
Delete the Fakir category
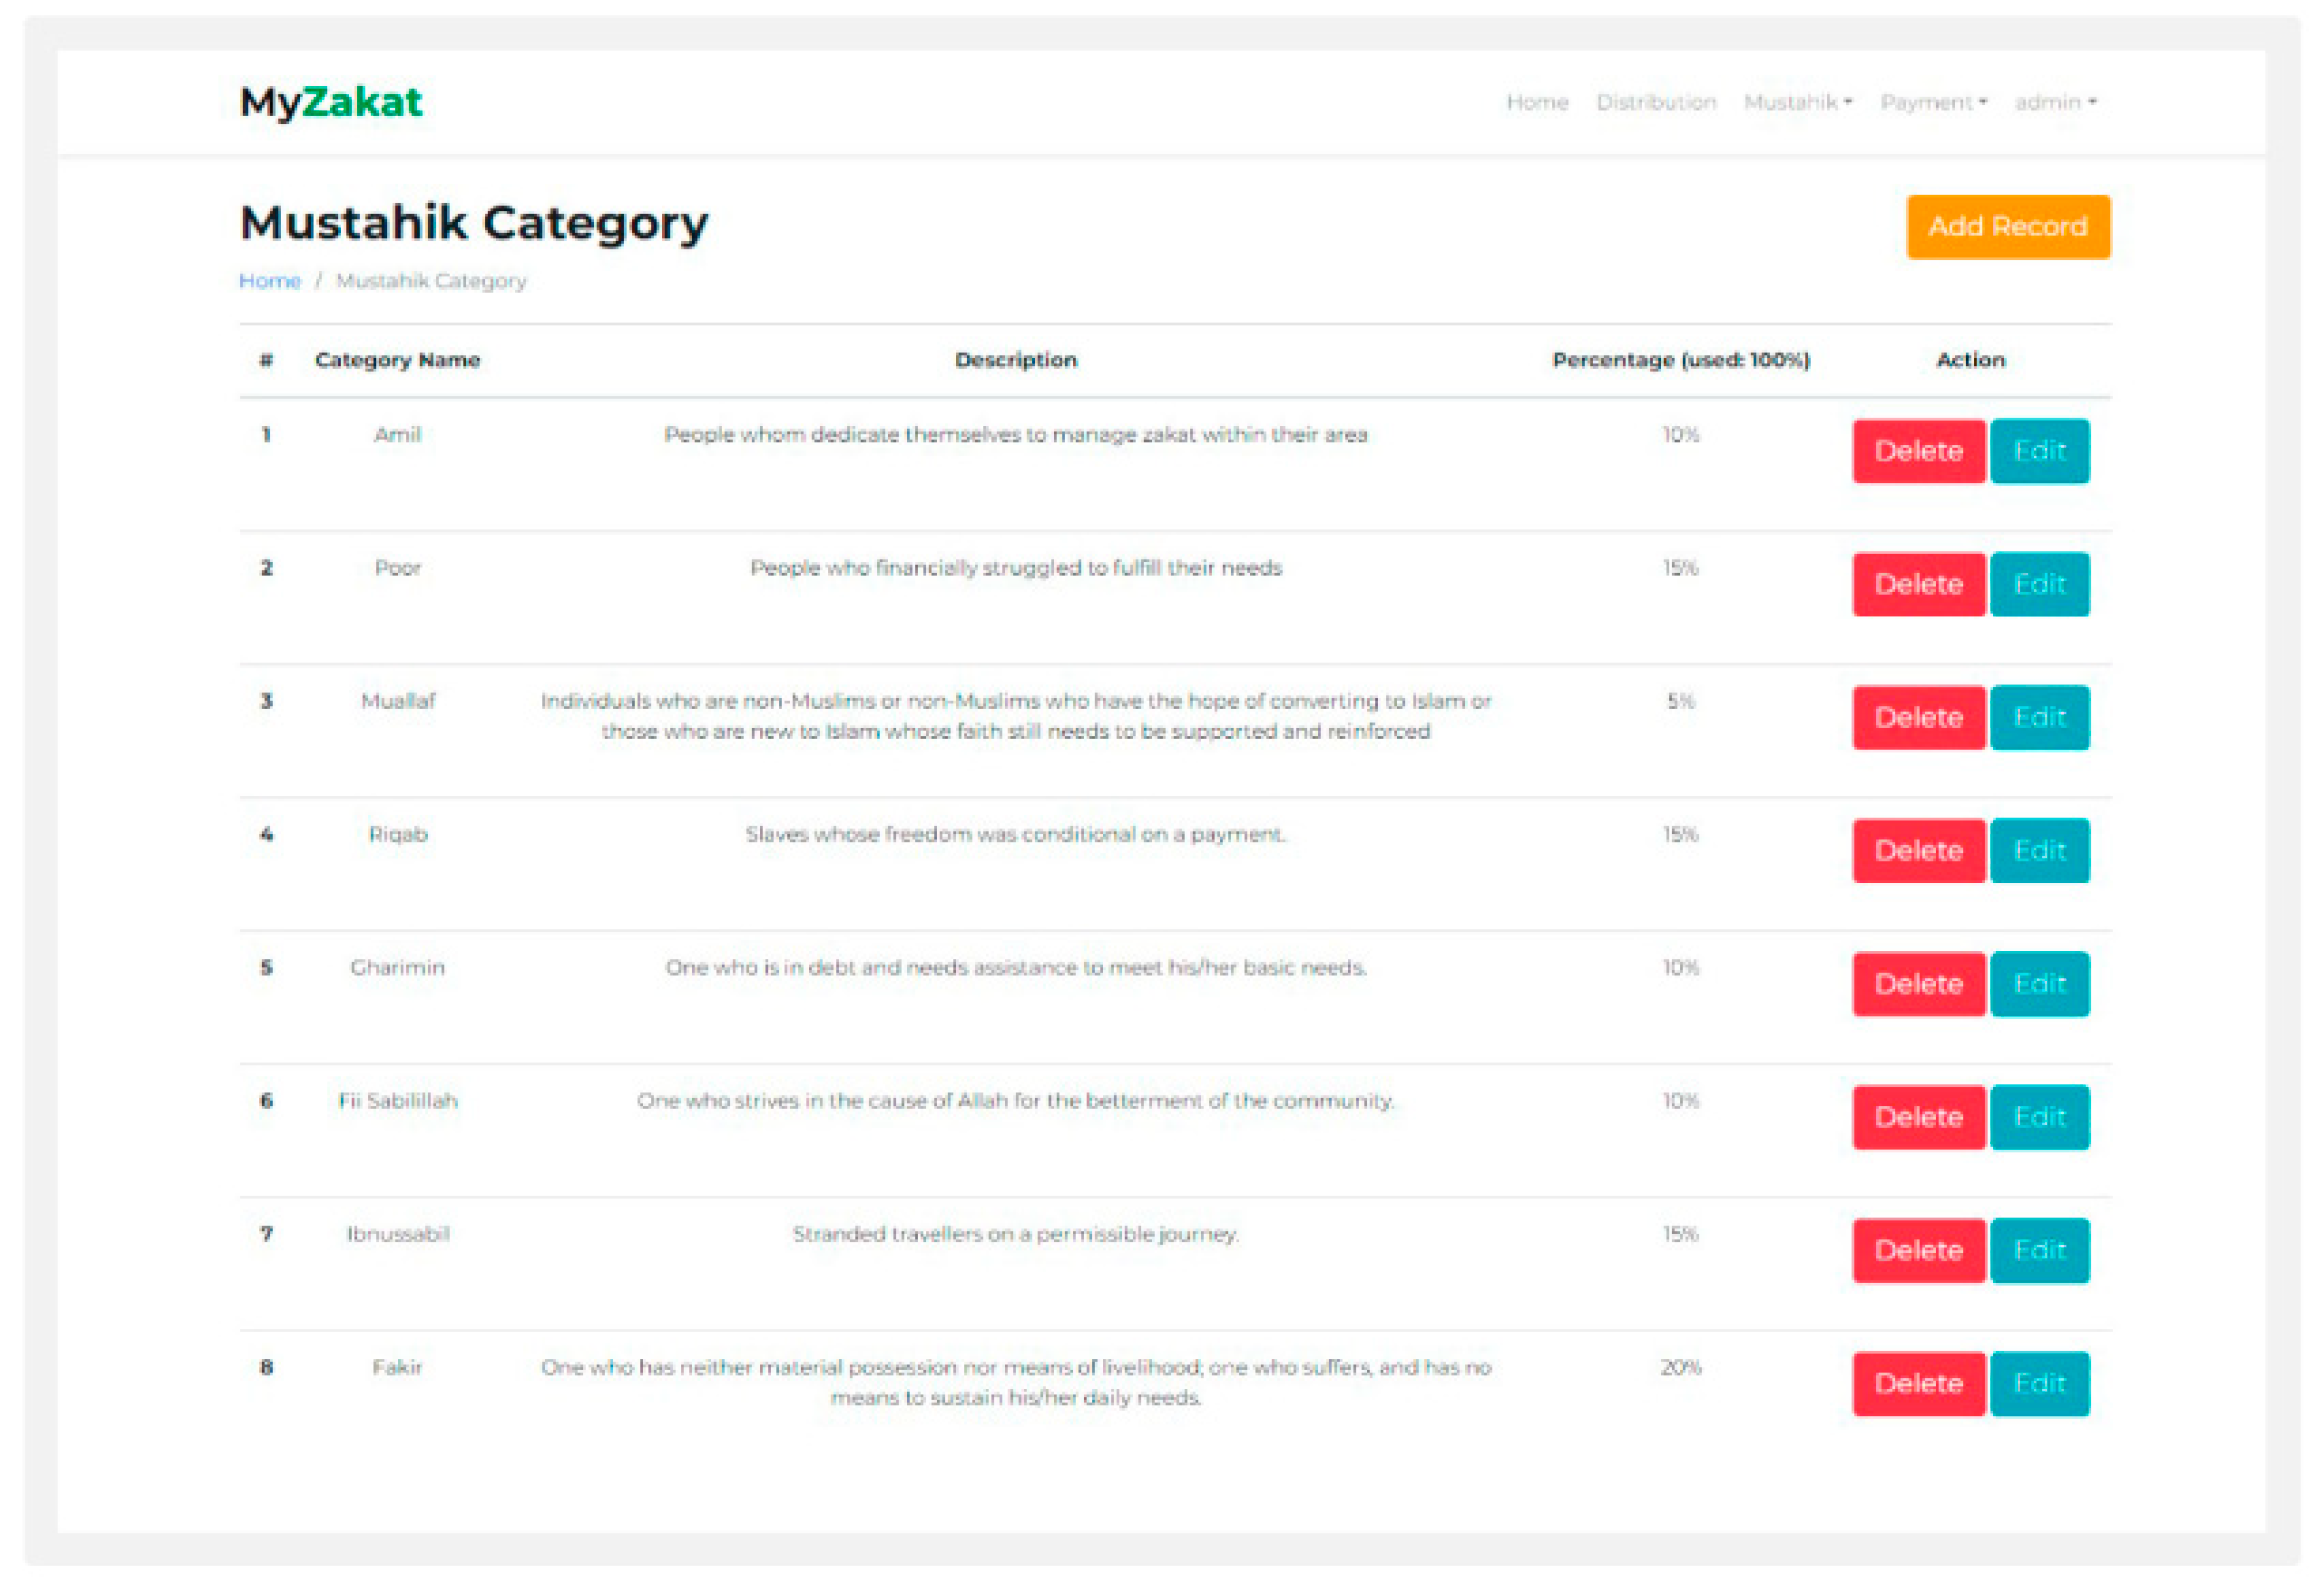1918,1383
